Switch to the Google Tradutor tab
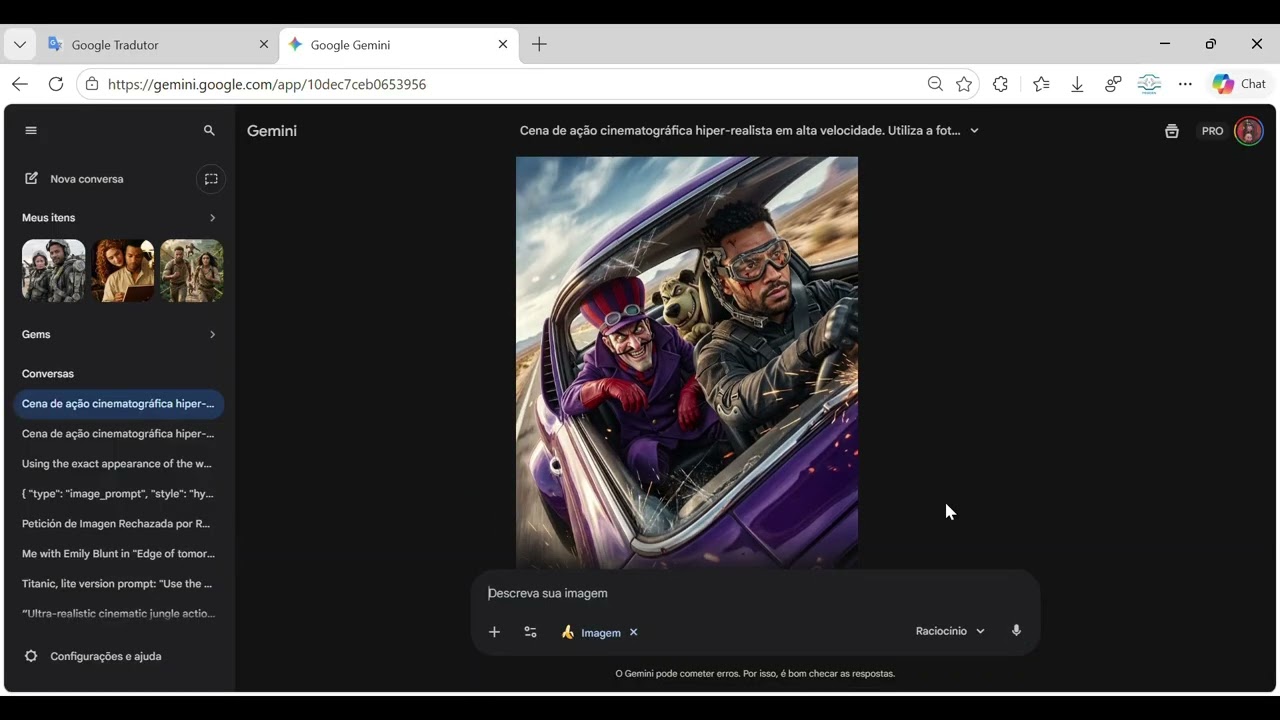This screenshot has width=1280, height=720. 159,45
